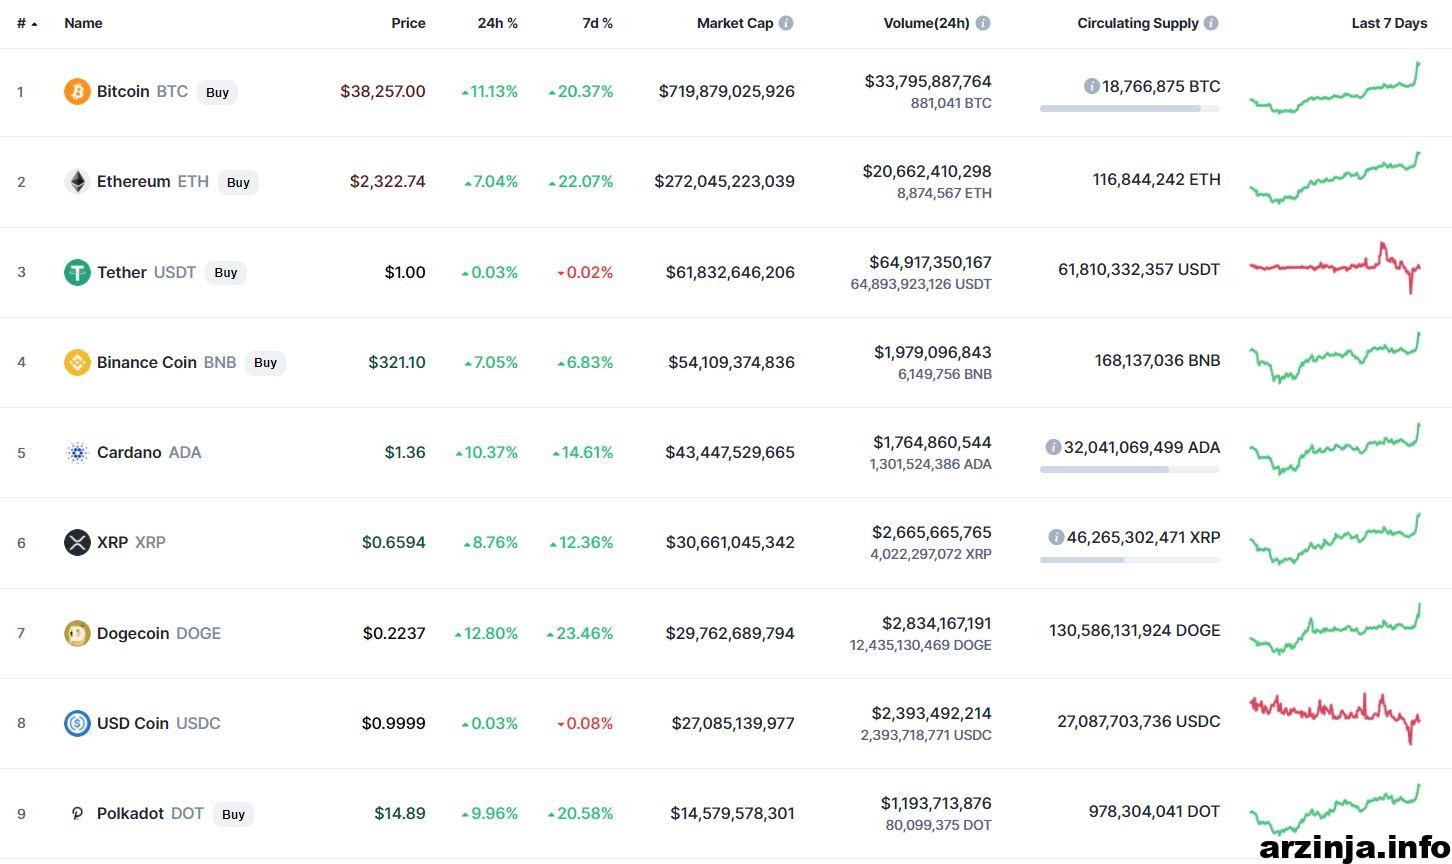Click the Market Cap info icon
The height and width of the screenshot is (864, 1452).
click(x=786, y=23)
